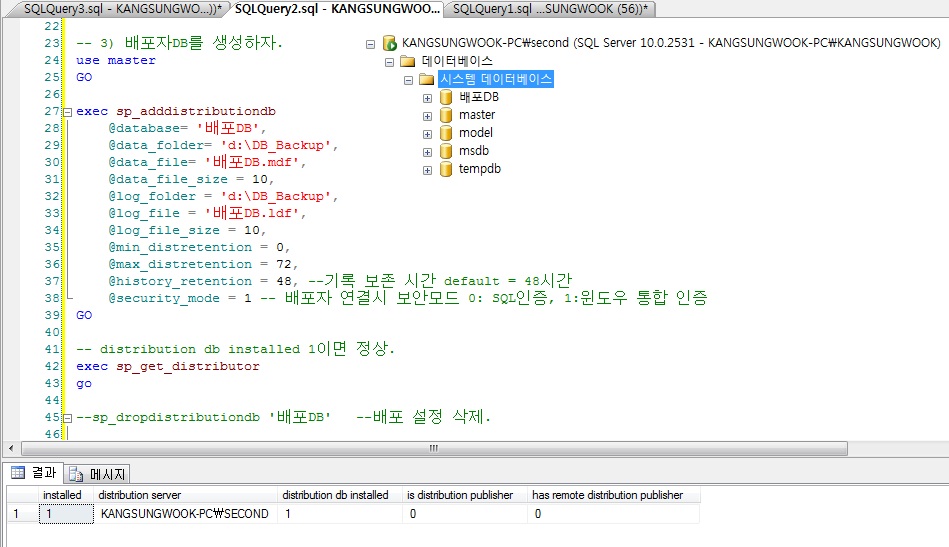The image size is (949, 547).
Task: Click the model database cylinder icon
Action: pyautogui.click(x=446, y=133)
